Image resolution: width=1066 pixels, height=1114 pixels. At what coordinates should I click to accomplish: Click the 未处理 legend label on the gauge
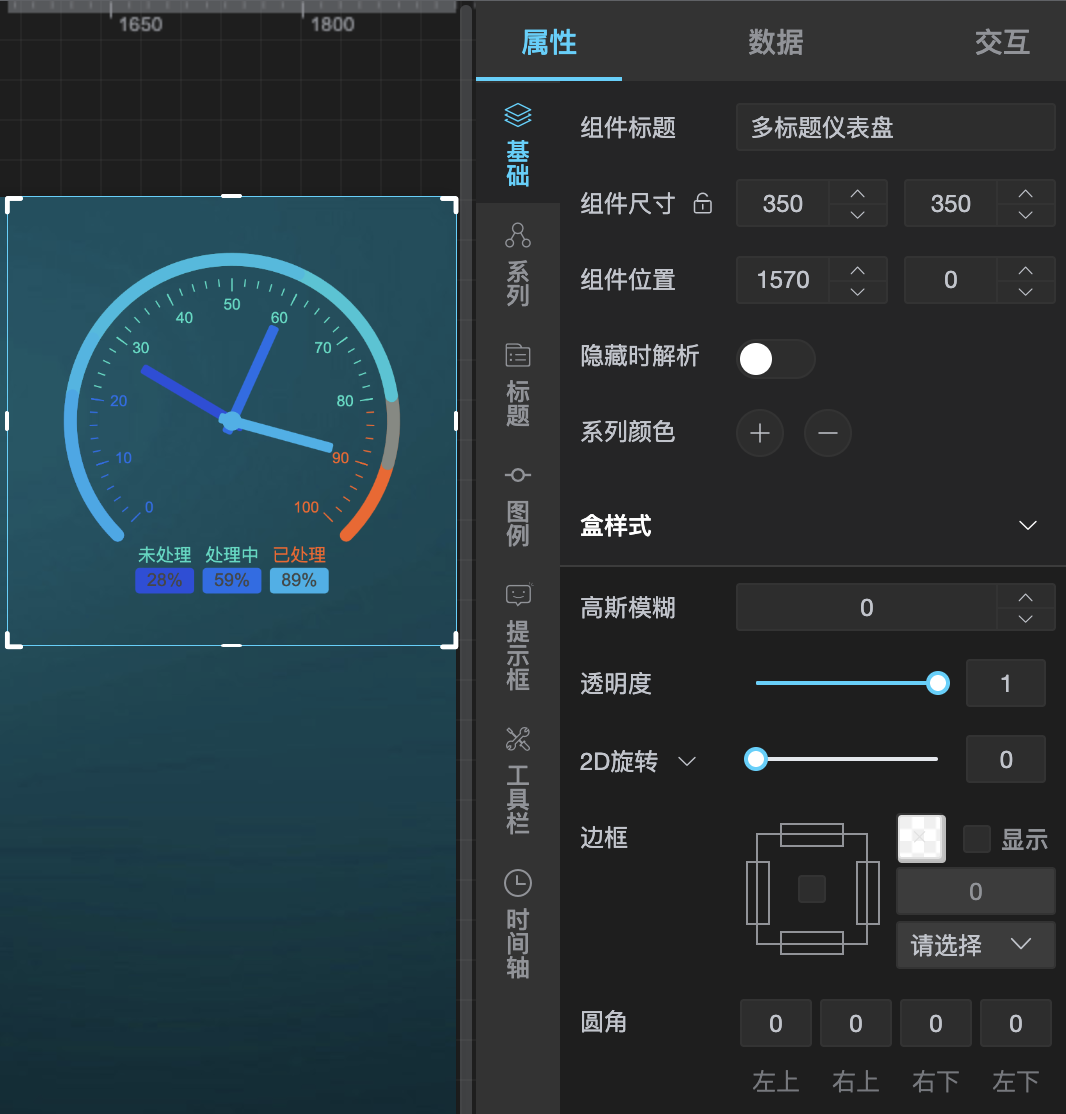[164, 555]
